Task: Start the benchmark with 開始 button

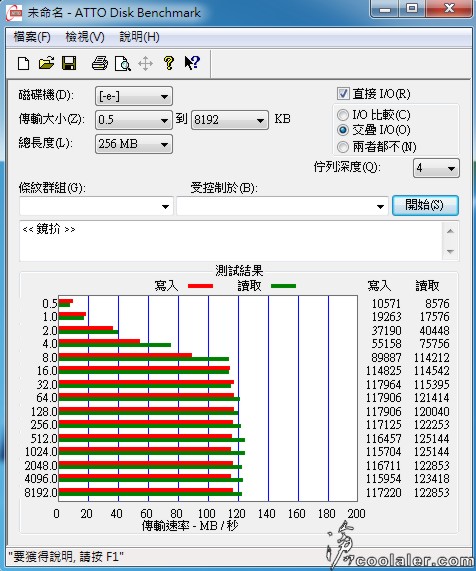Action: (x=425, y=205)
